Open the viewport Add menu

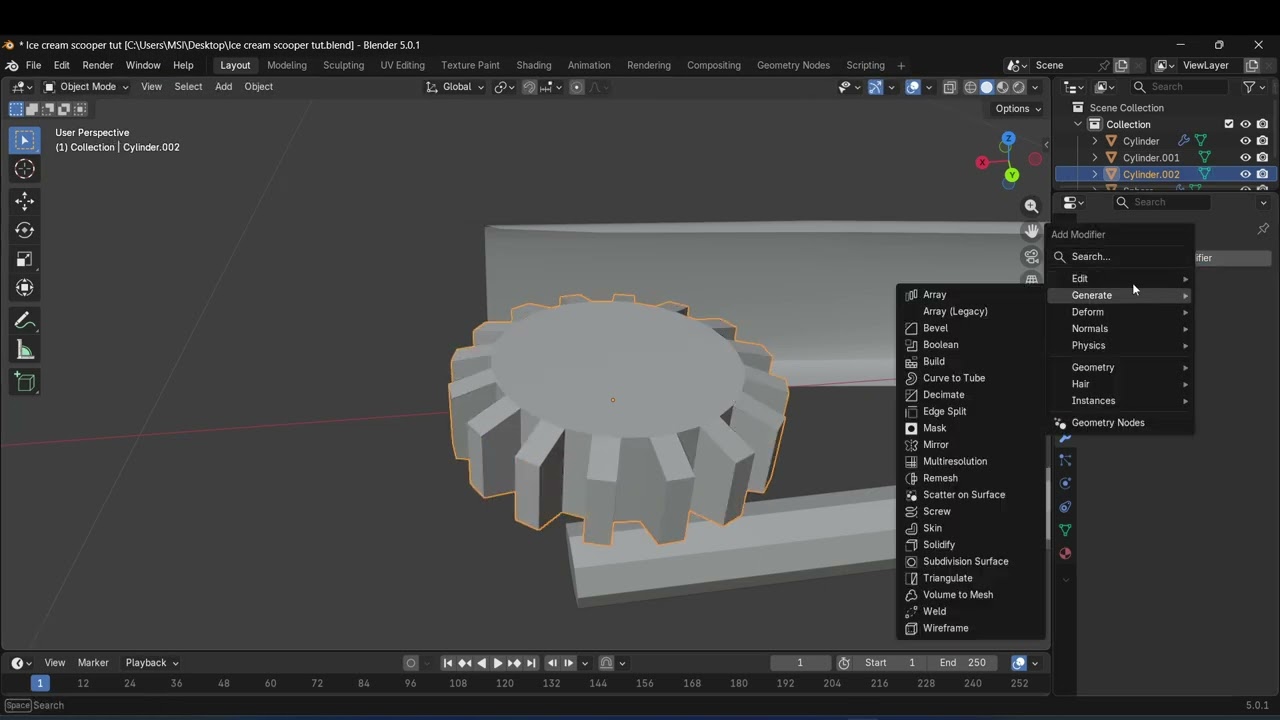[223, 87]
